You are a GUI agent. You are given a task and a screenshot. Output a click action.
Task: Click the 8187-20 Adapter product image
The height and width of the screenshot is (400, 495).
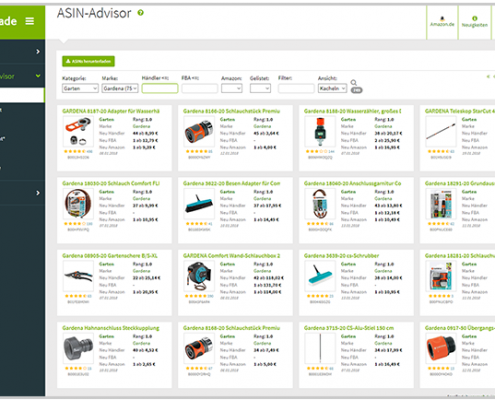(78, 132)
